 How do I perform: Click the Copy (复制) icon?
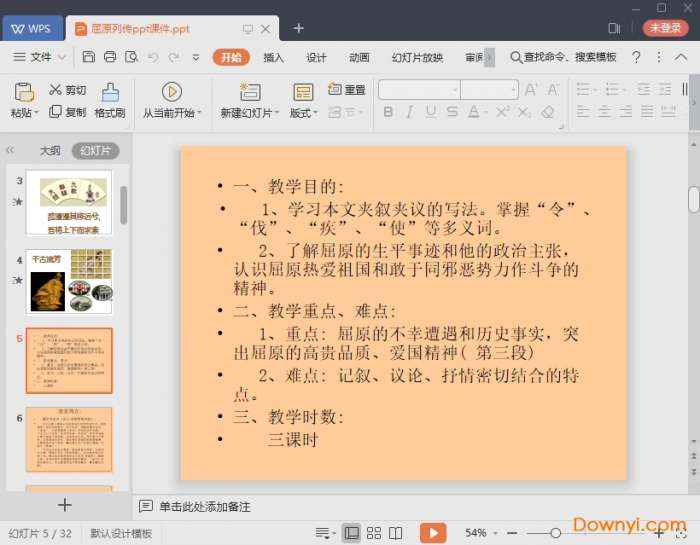(x=55, y=113)
